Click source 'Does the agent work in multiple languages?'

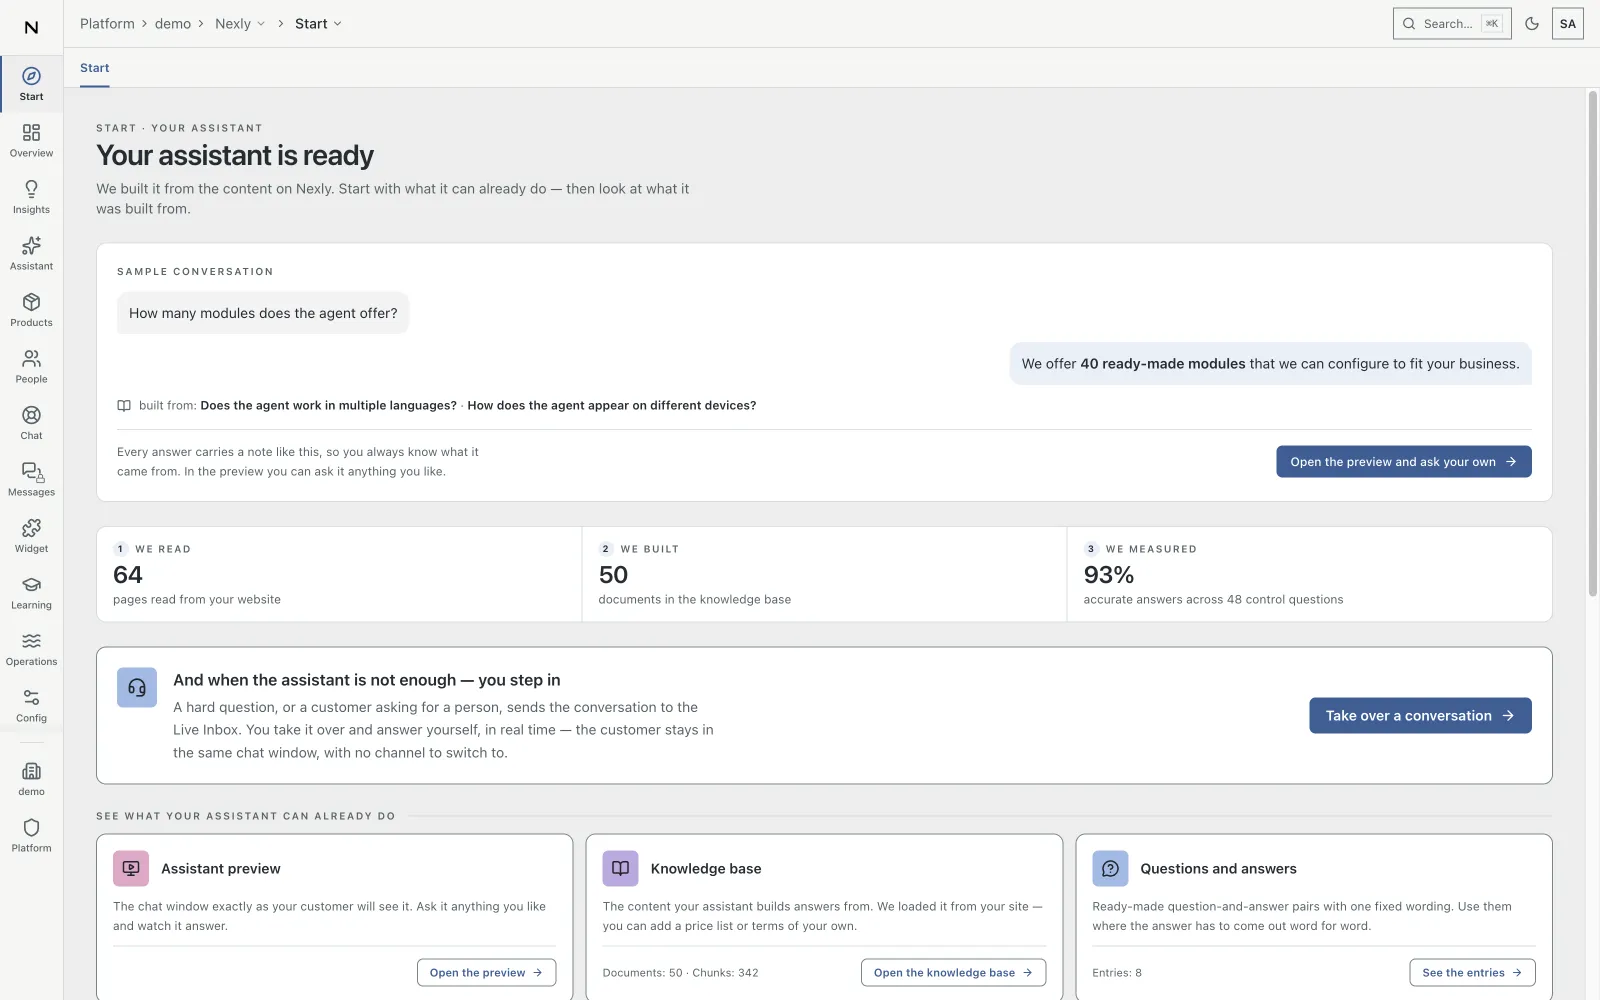(328, 406)
